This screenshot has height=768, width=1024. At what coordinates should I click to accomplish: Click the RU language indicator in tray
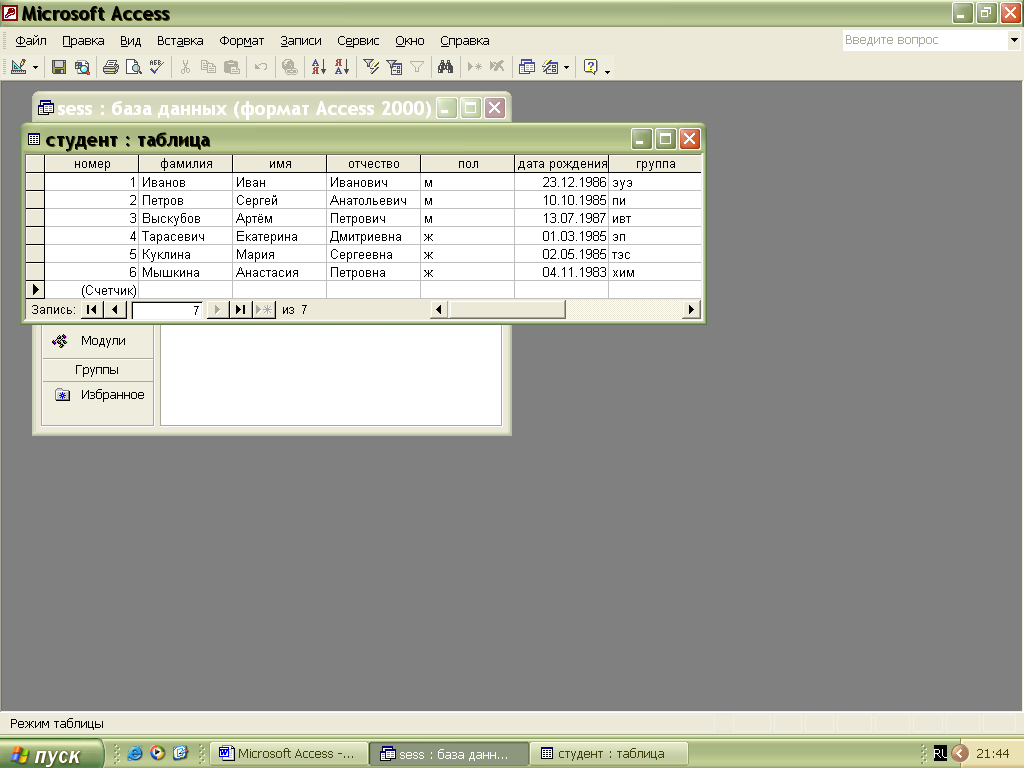tap(940, 754)
